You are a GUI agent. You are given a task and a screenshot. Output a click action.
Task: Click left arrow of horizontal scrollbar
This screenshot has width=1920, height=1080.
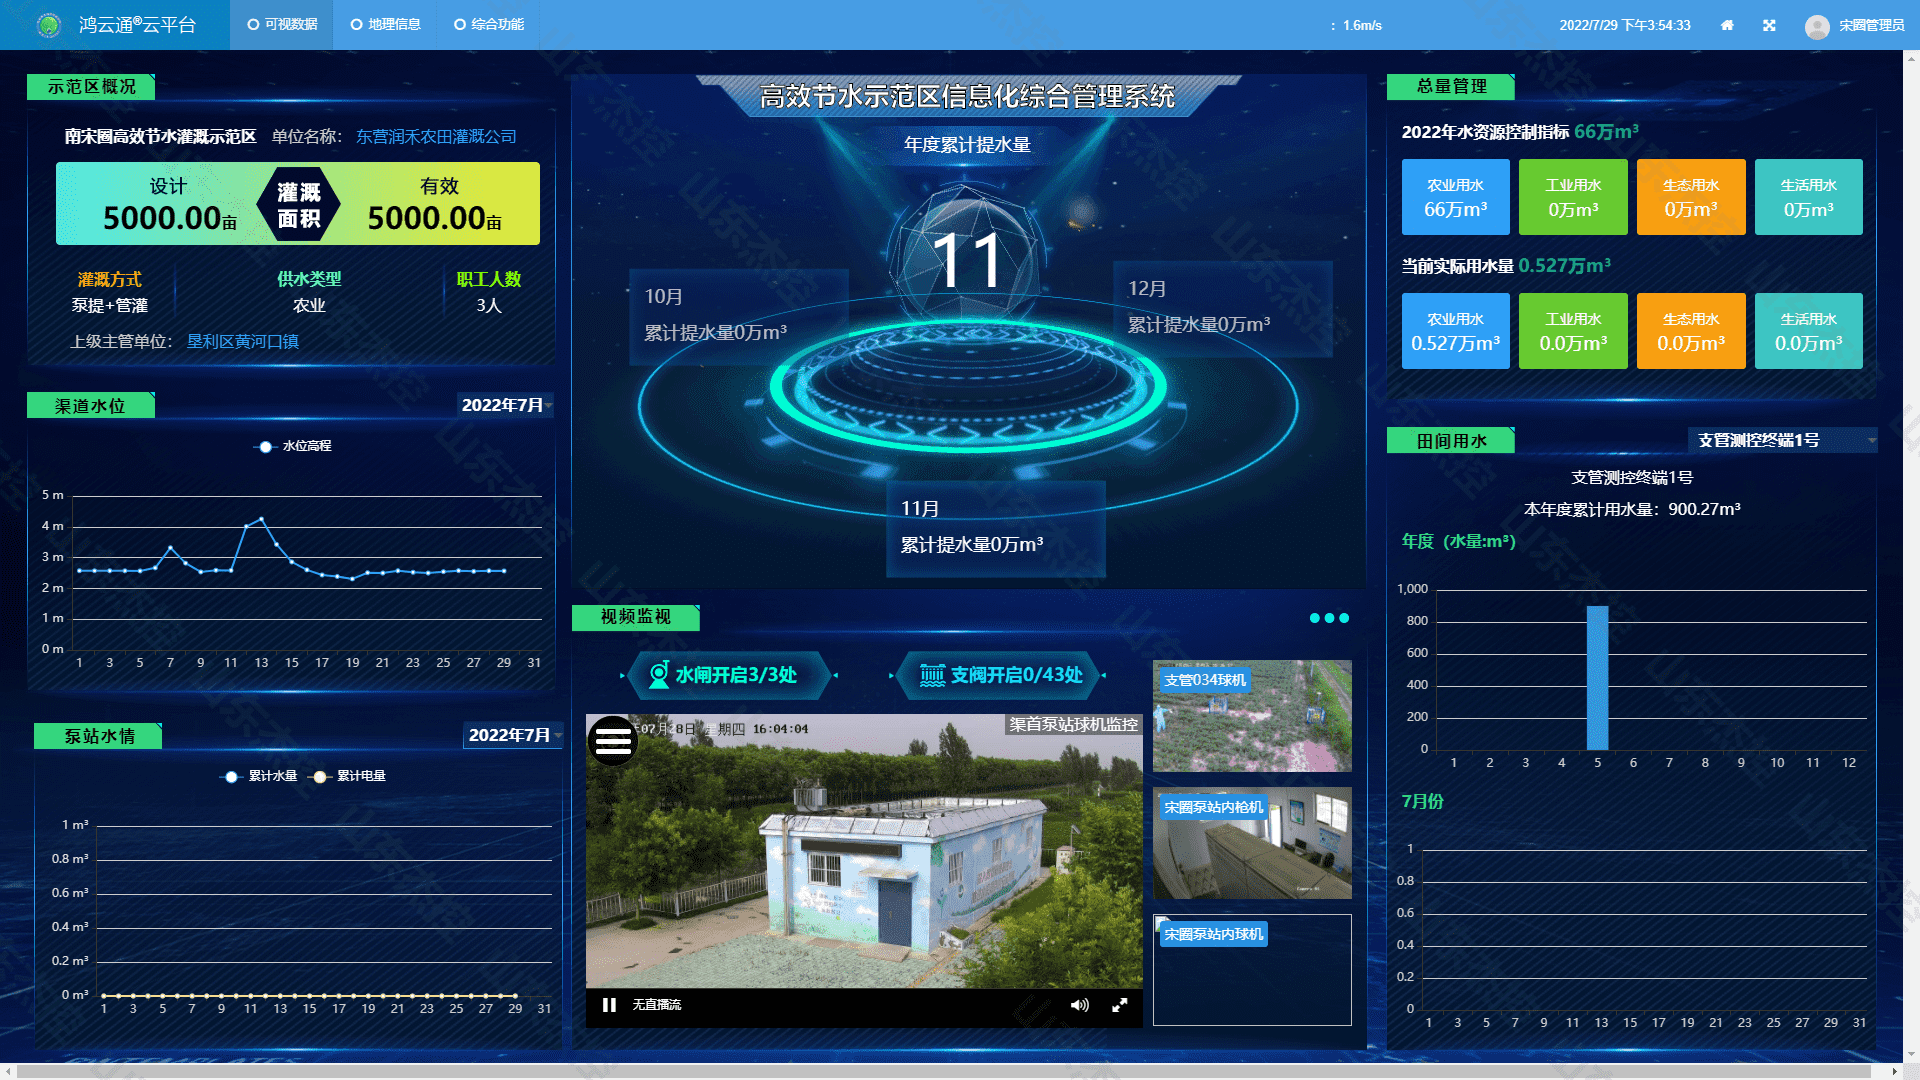click(x=8, y=1071)
